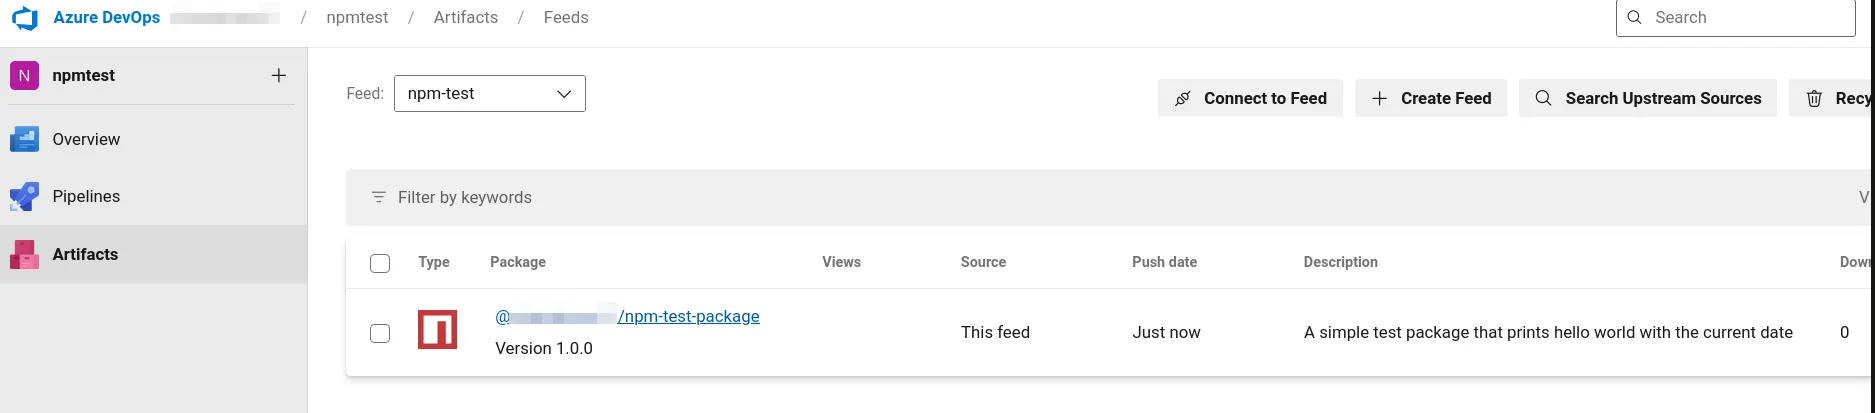Click the top Search box
This screenshot has height=413, width=1875.
click(x=1736, y=17)
